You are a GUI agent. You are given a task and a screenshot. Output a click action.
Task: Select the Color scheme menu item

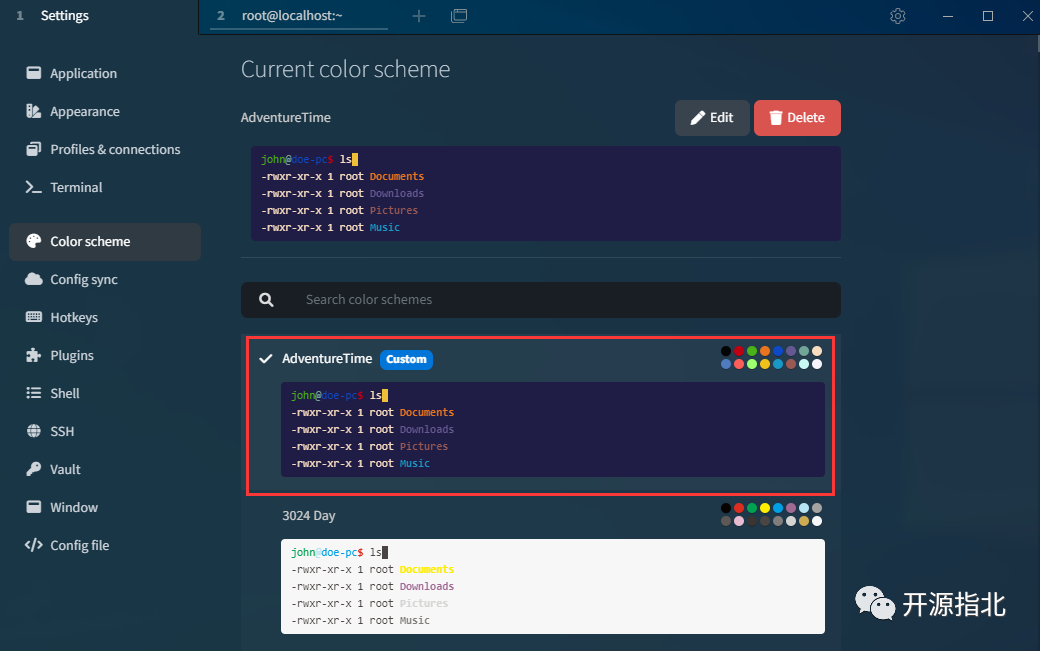coord(90,241)
